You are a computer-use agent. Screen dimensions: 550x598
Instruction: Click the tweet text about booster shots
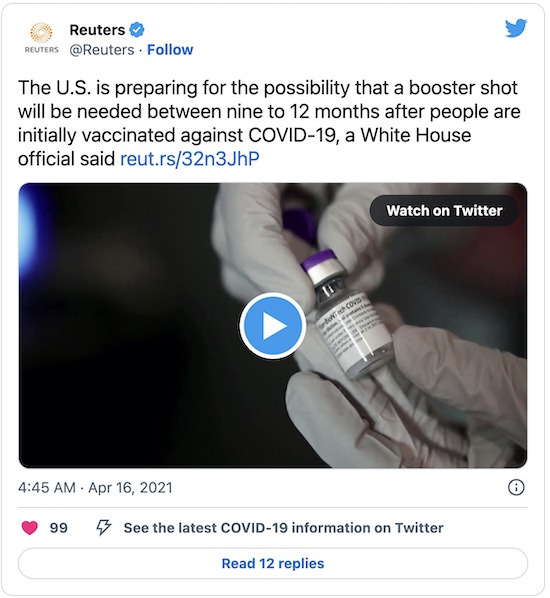pos(269,123)
